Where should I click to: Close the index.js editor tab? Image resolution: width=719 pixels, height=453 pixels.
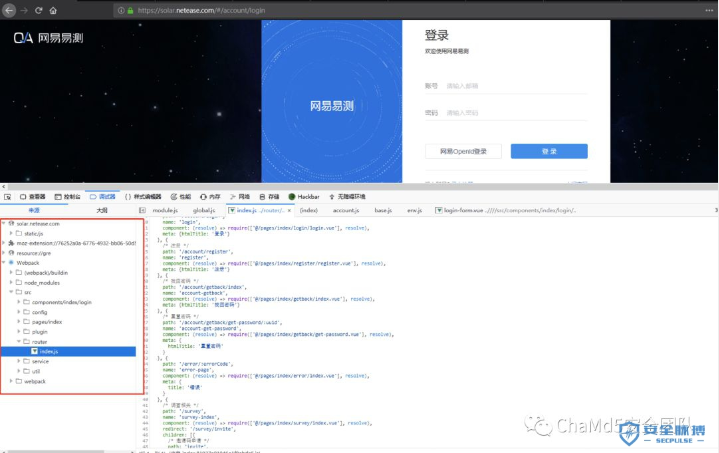289,210
